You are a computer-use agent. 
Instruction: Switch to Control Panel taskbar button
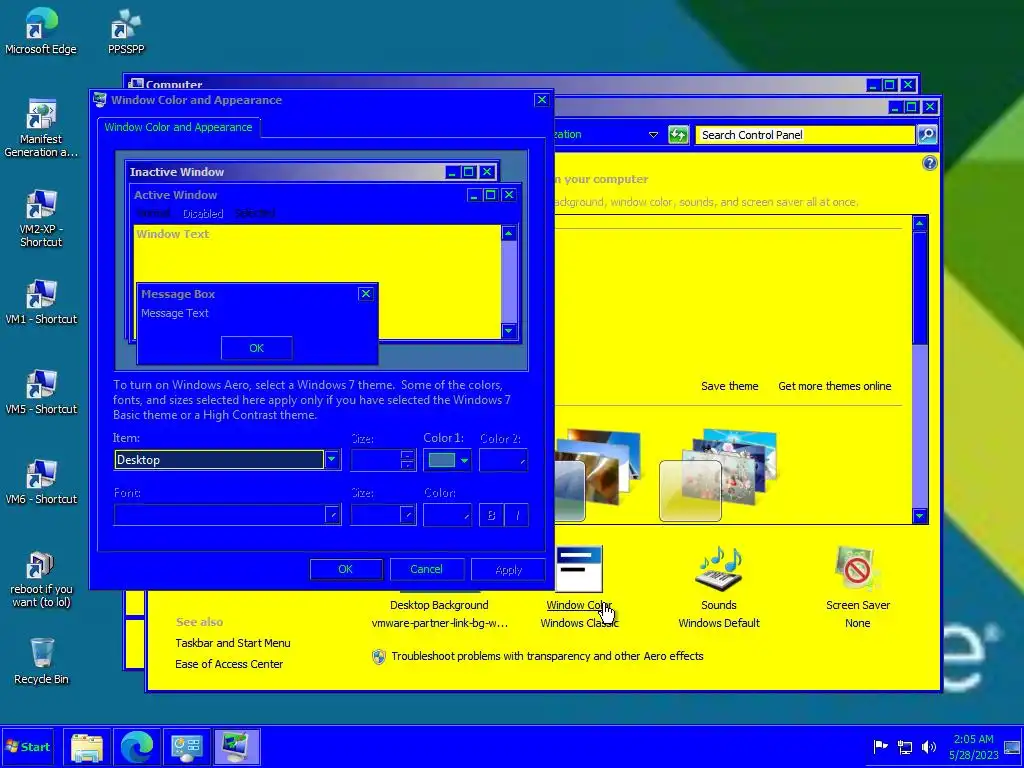[x=187, y=746]
